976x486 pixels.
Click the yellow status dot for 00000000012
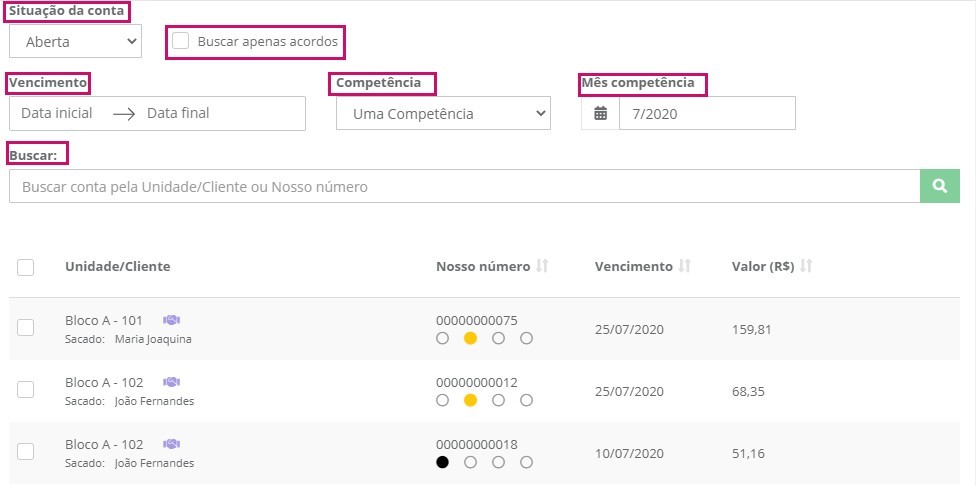tap(471, 400)
